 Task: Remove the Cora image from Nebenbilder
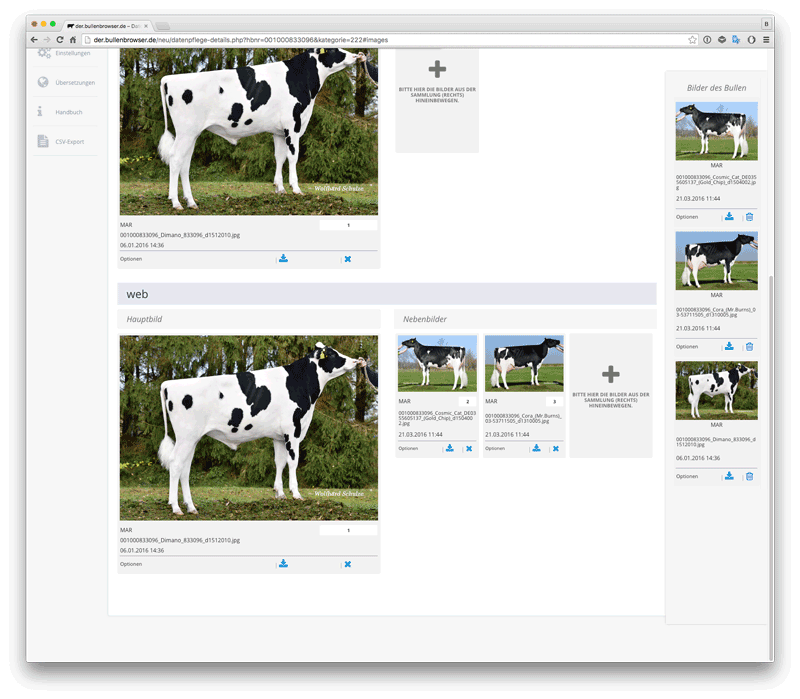click(x=555, y=448)
